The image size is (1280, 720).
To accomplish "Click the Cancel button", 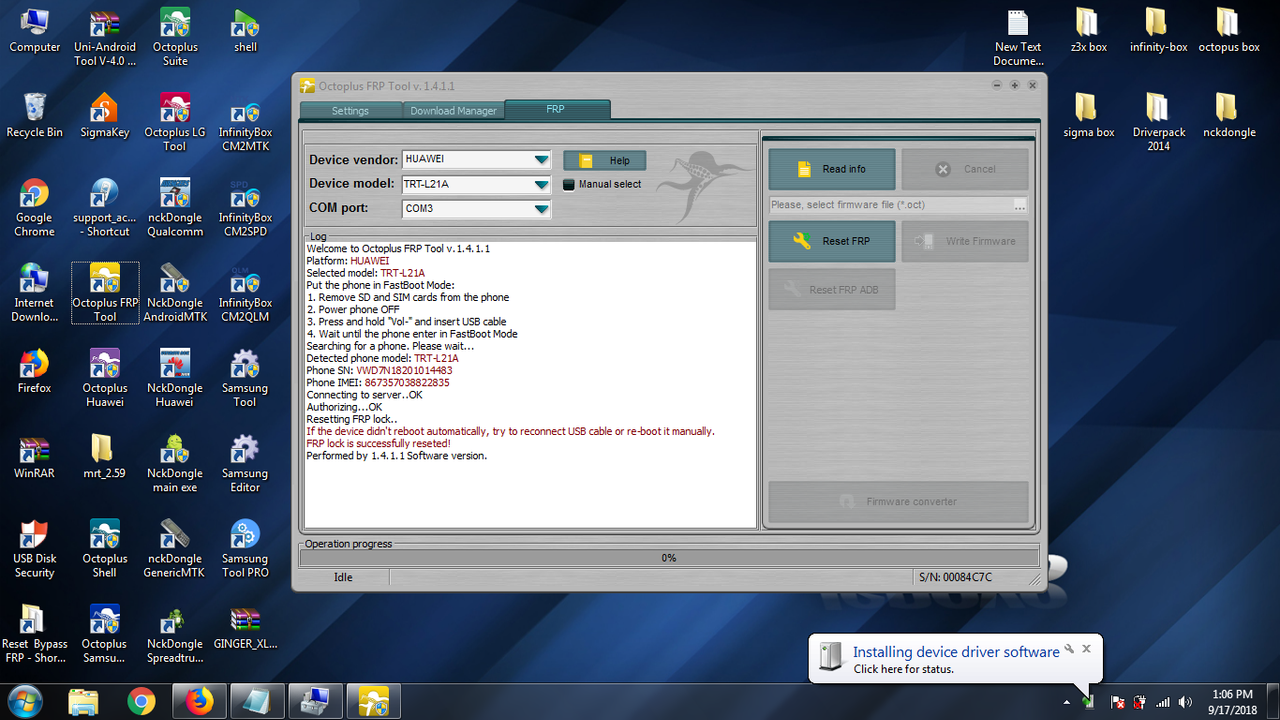I will tap(965, 169).
